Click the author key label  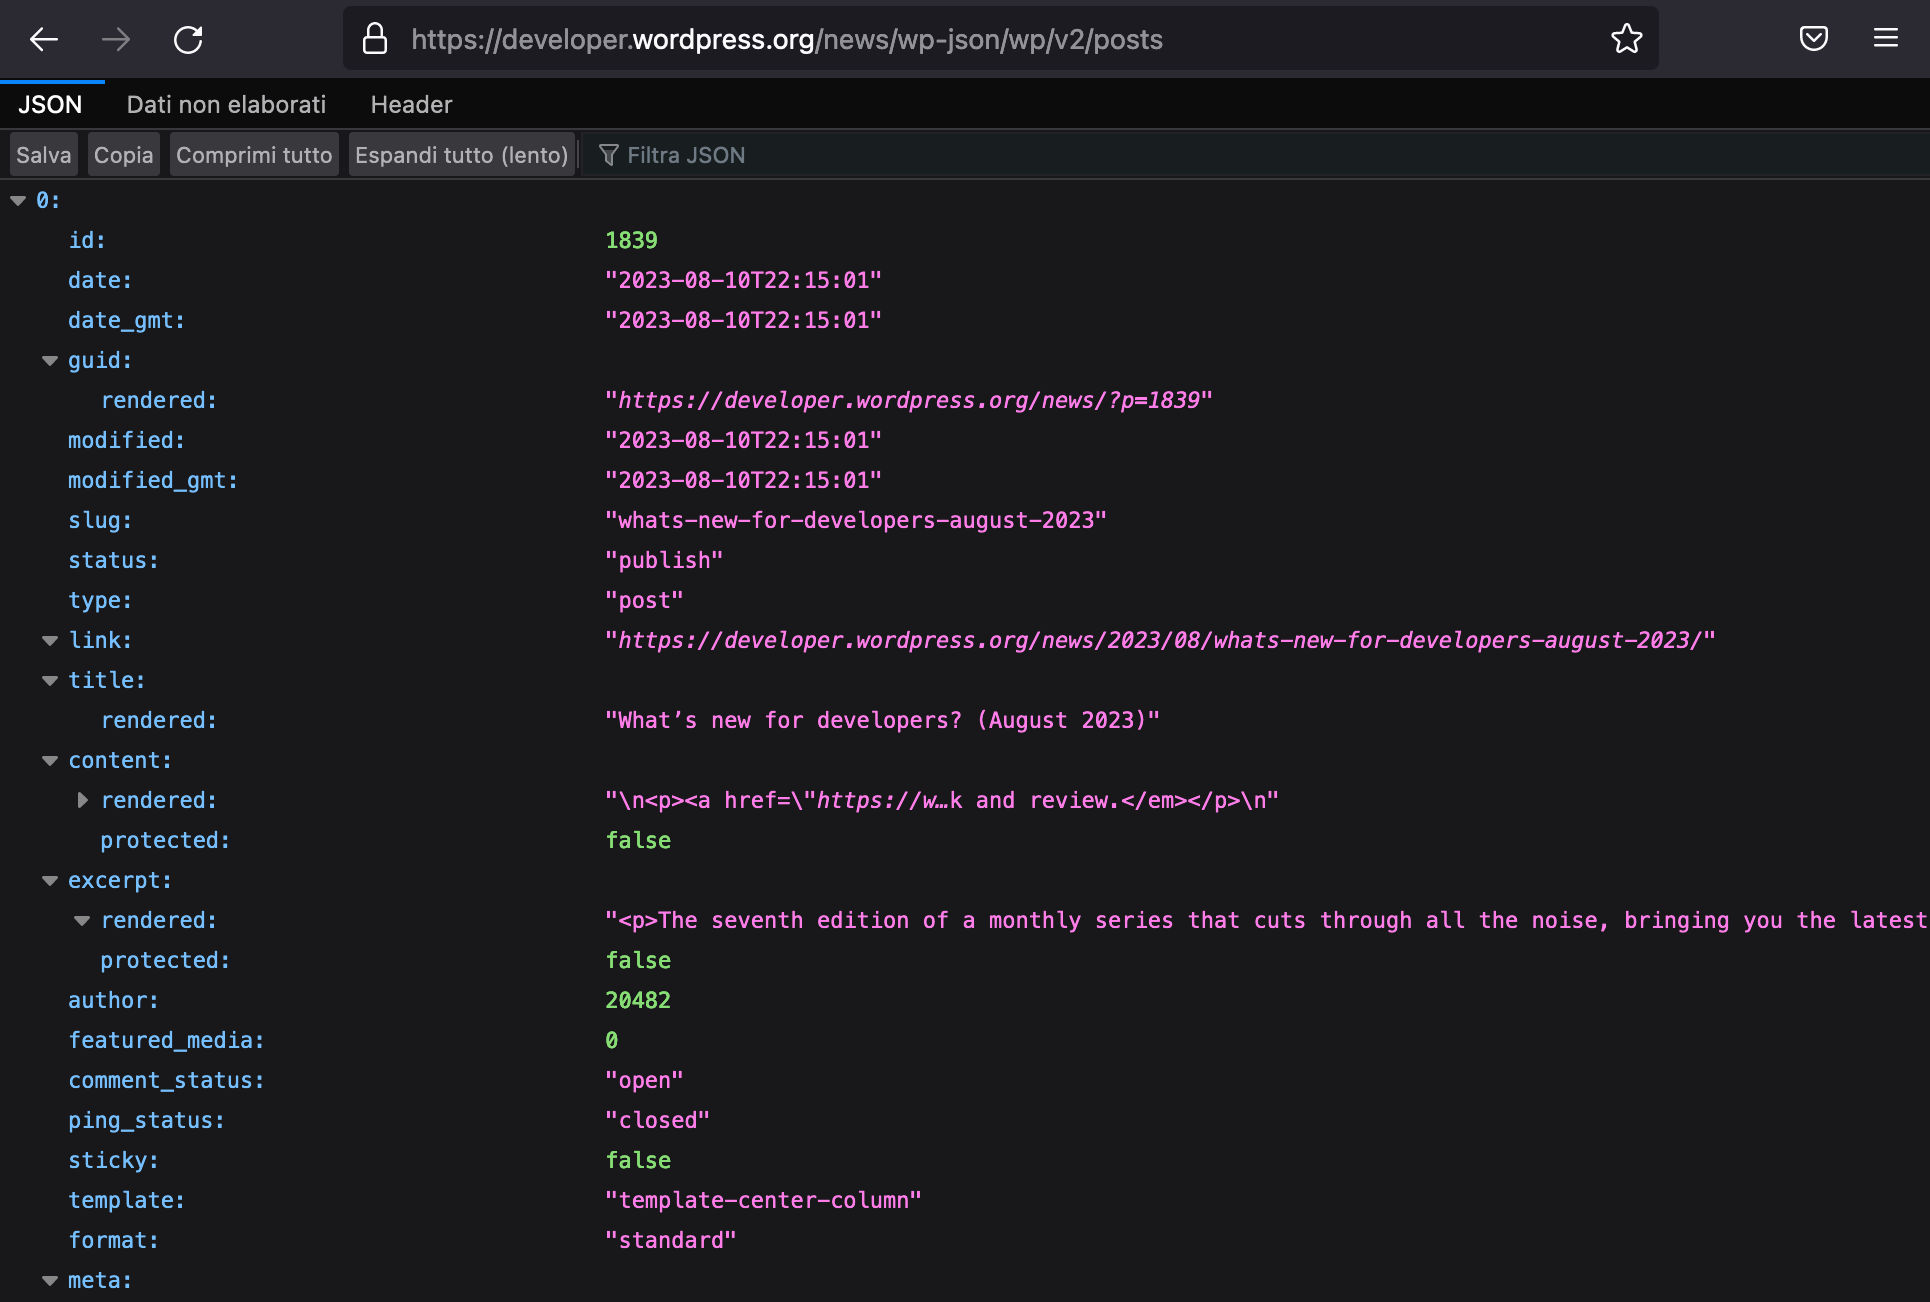point(113,1000)
